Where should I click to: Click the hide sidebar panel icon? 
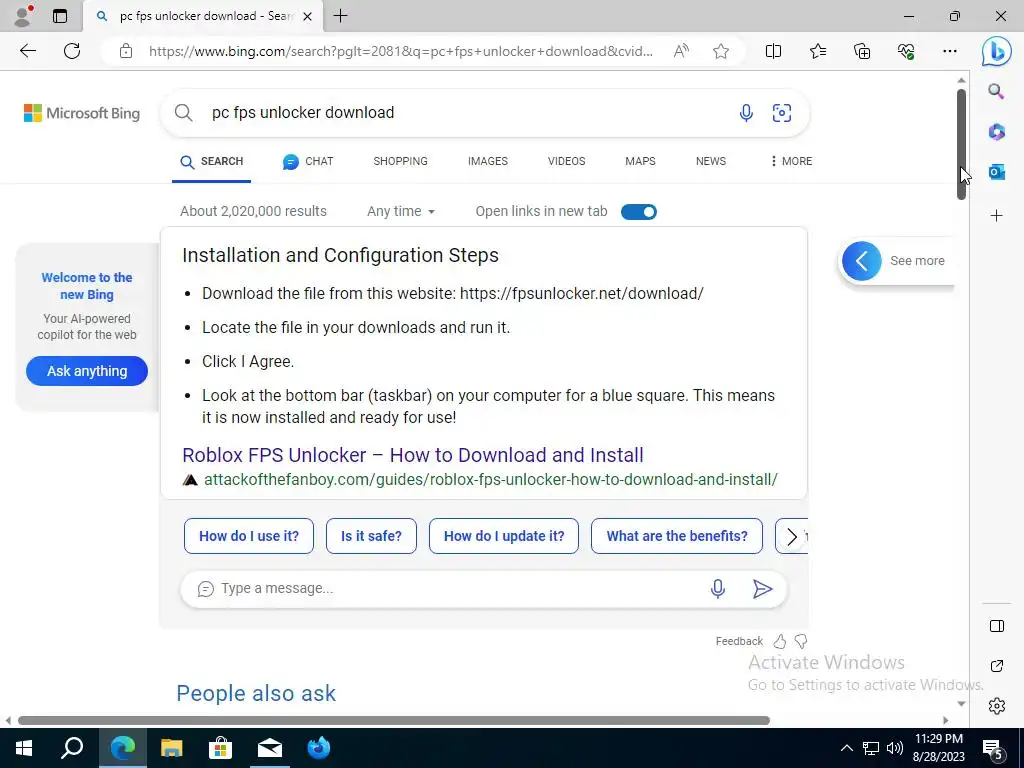tap(997, 626)
